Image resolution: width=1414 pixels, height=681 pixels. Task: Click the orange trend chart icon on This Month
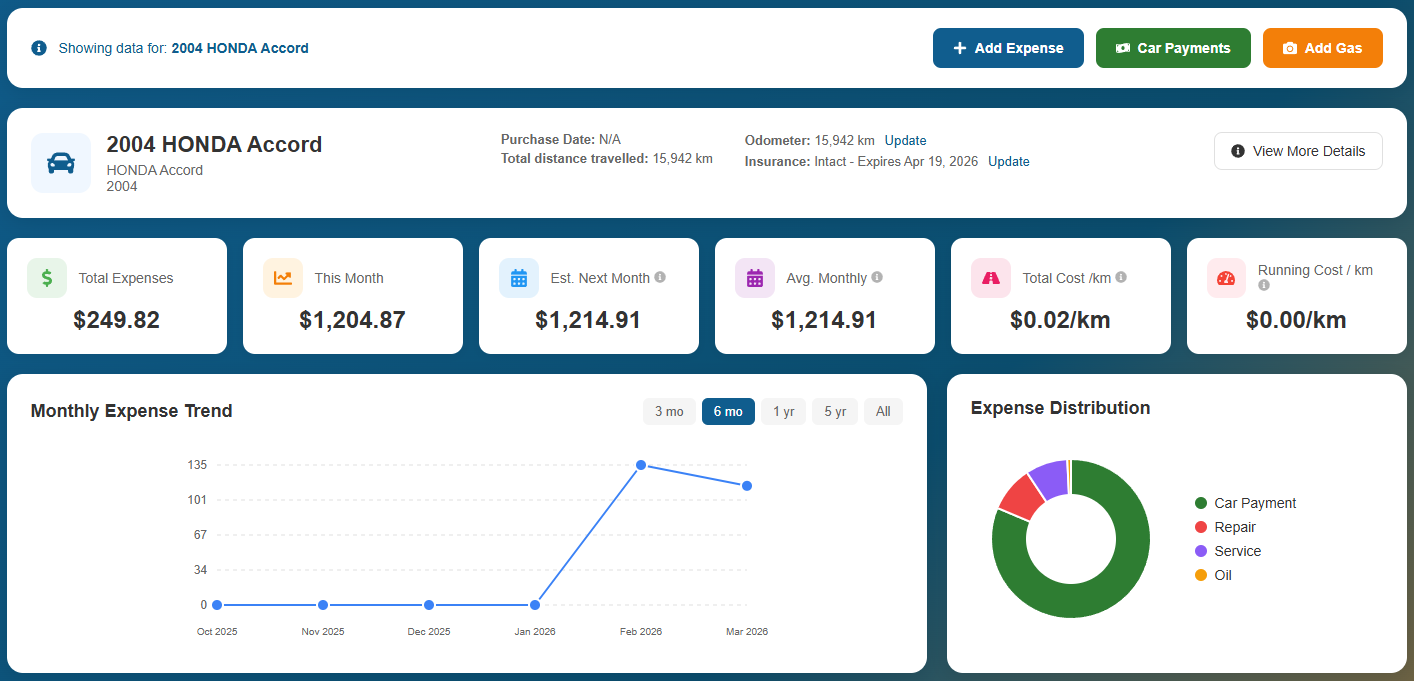(283, 278)
